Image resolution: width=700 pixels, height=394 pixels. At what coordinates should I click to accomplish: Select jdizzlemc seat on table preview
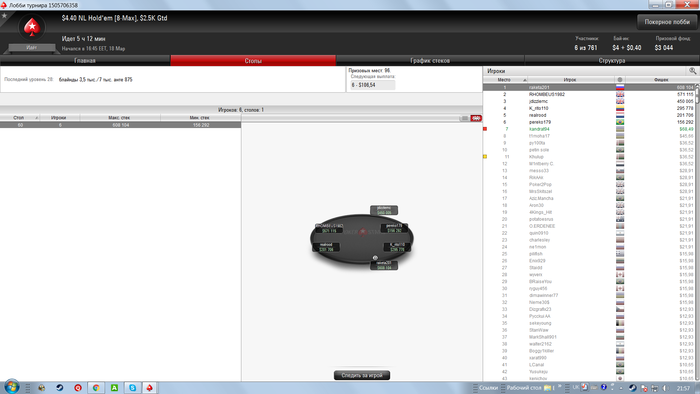(384, 210)
